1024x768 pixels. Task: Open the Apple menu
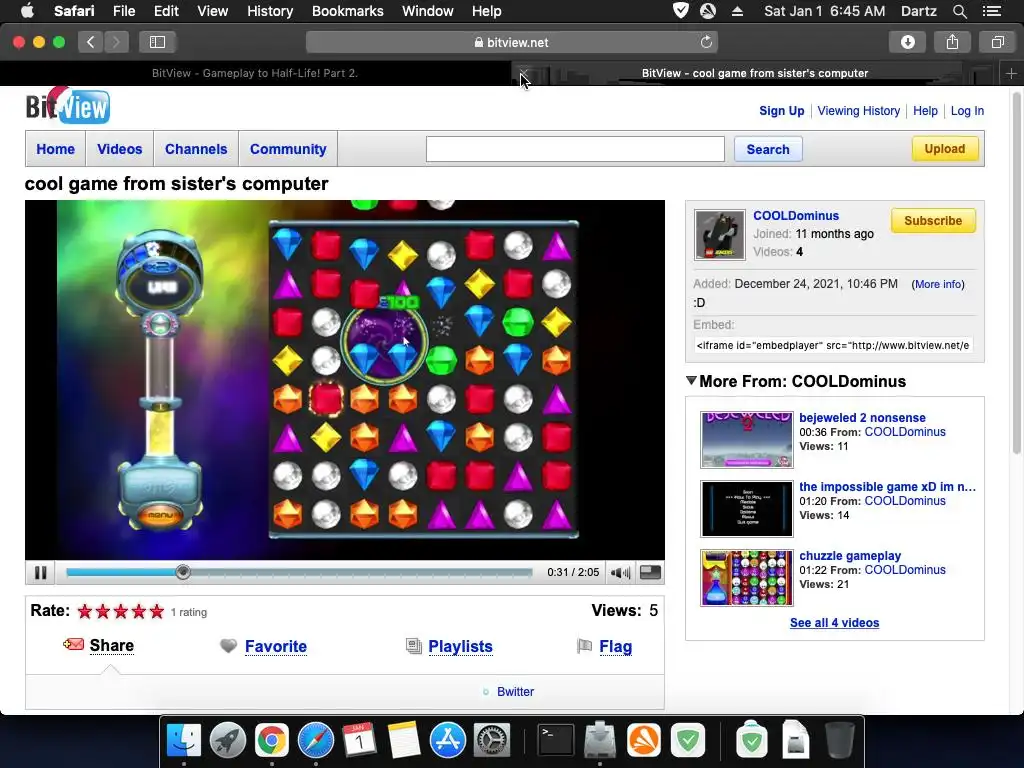27,10
